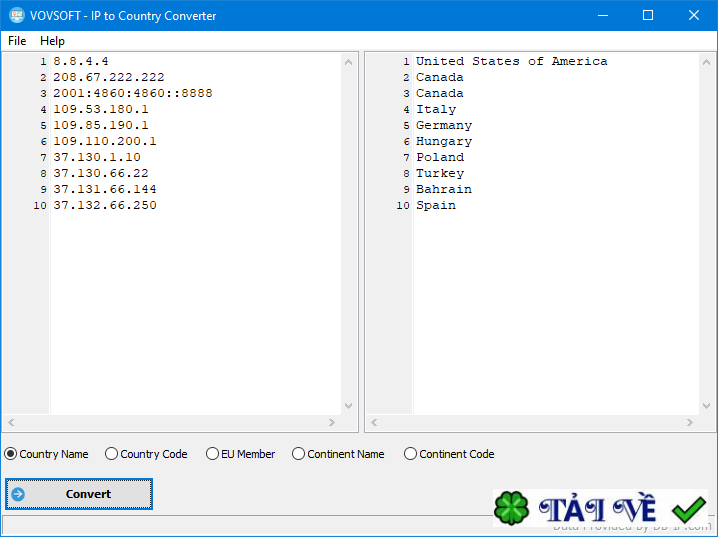The image size is (718, 537).
Task: Click the TẢI VỀ download banner
Action: point(600,508)
